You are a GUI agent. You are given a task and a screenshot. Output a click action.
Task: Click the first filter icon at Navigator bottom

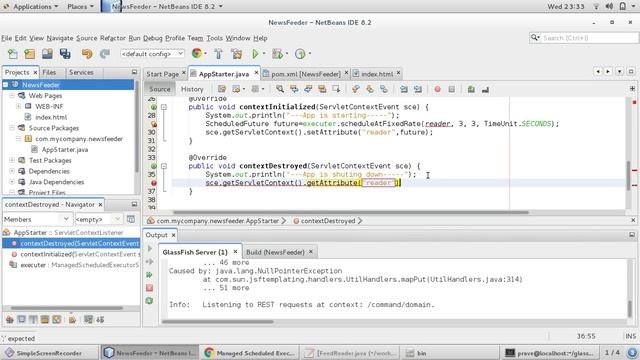(x=10, y=320)
